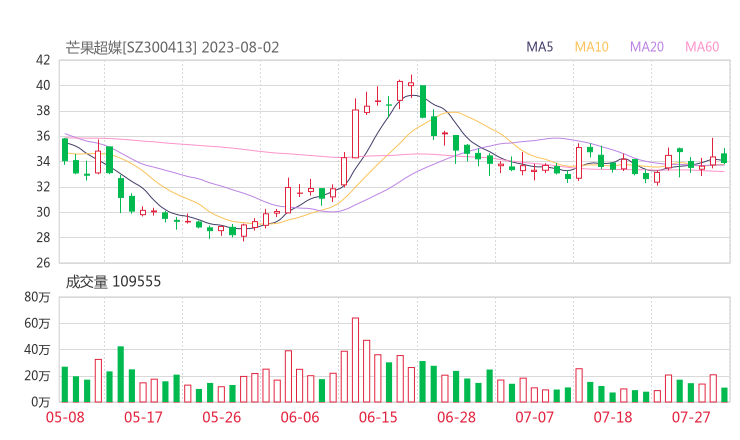Click the 40万 volume axis label
Screen dimensions: 740x440
(x=37, y=349)
